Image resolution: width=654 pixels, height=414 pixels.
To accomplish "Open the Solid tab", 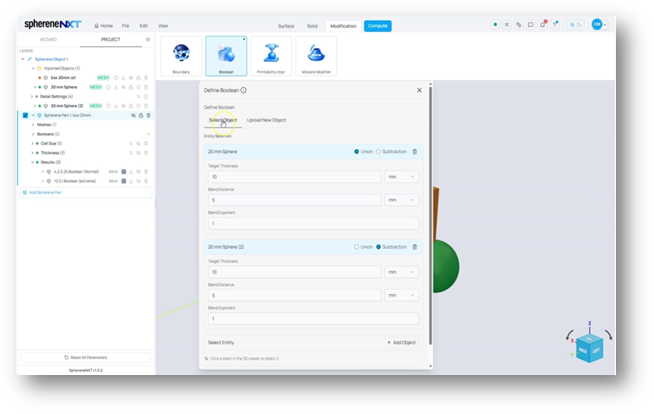I will pos(312,26).
